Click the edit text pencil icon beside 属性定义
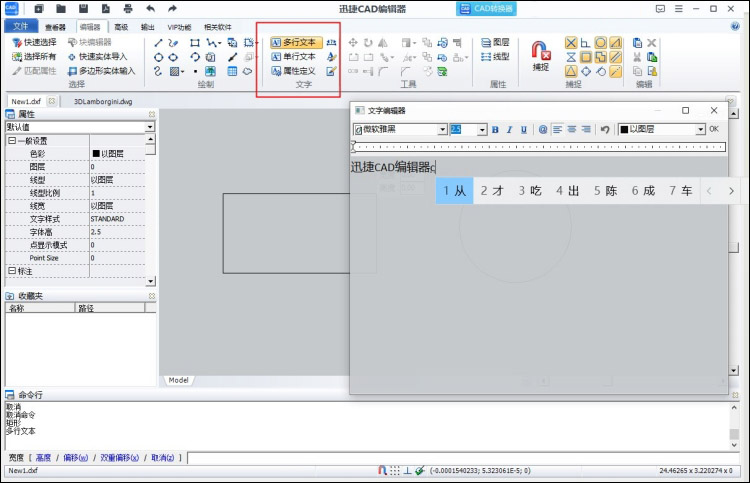 coord(331,71)
